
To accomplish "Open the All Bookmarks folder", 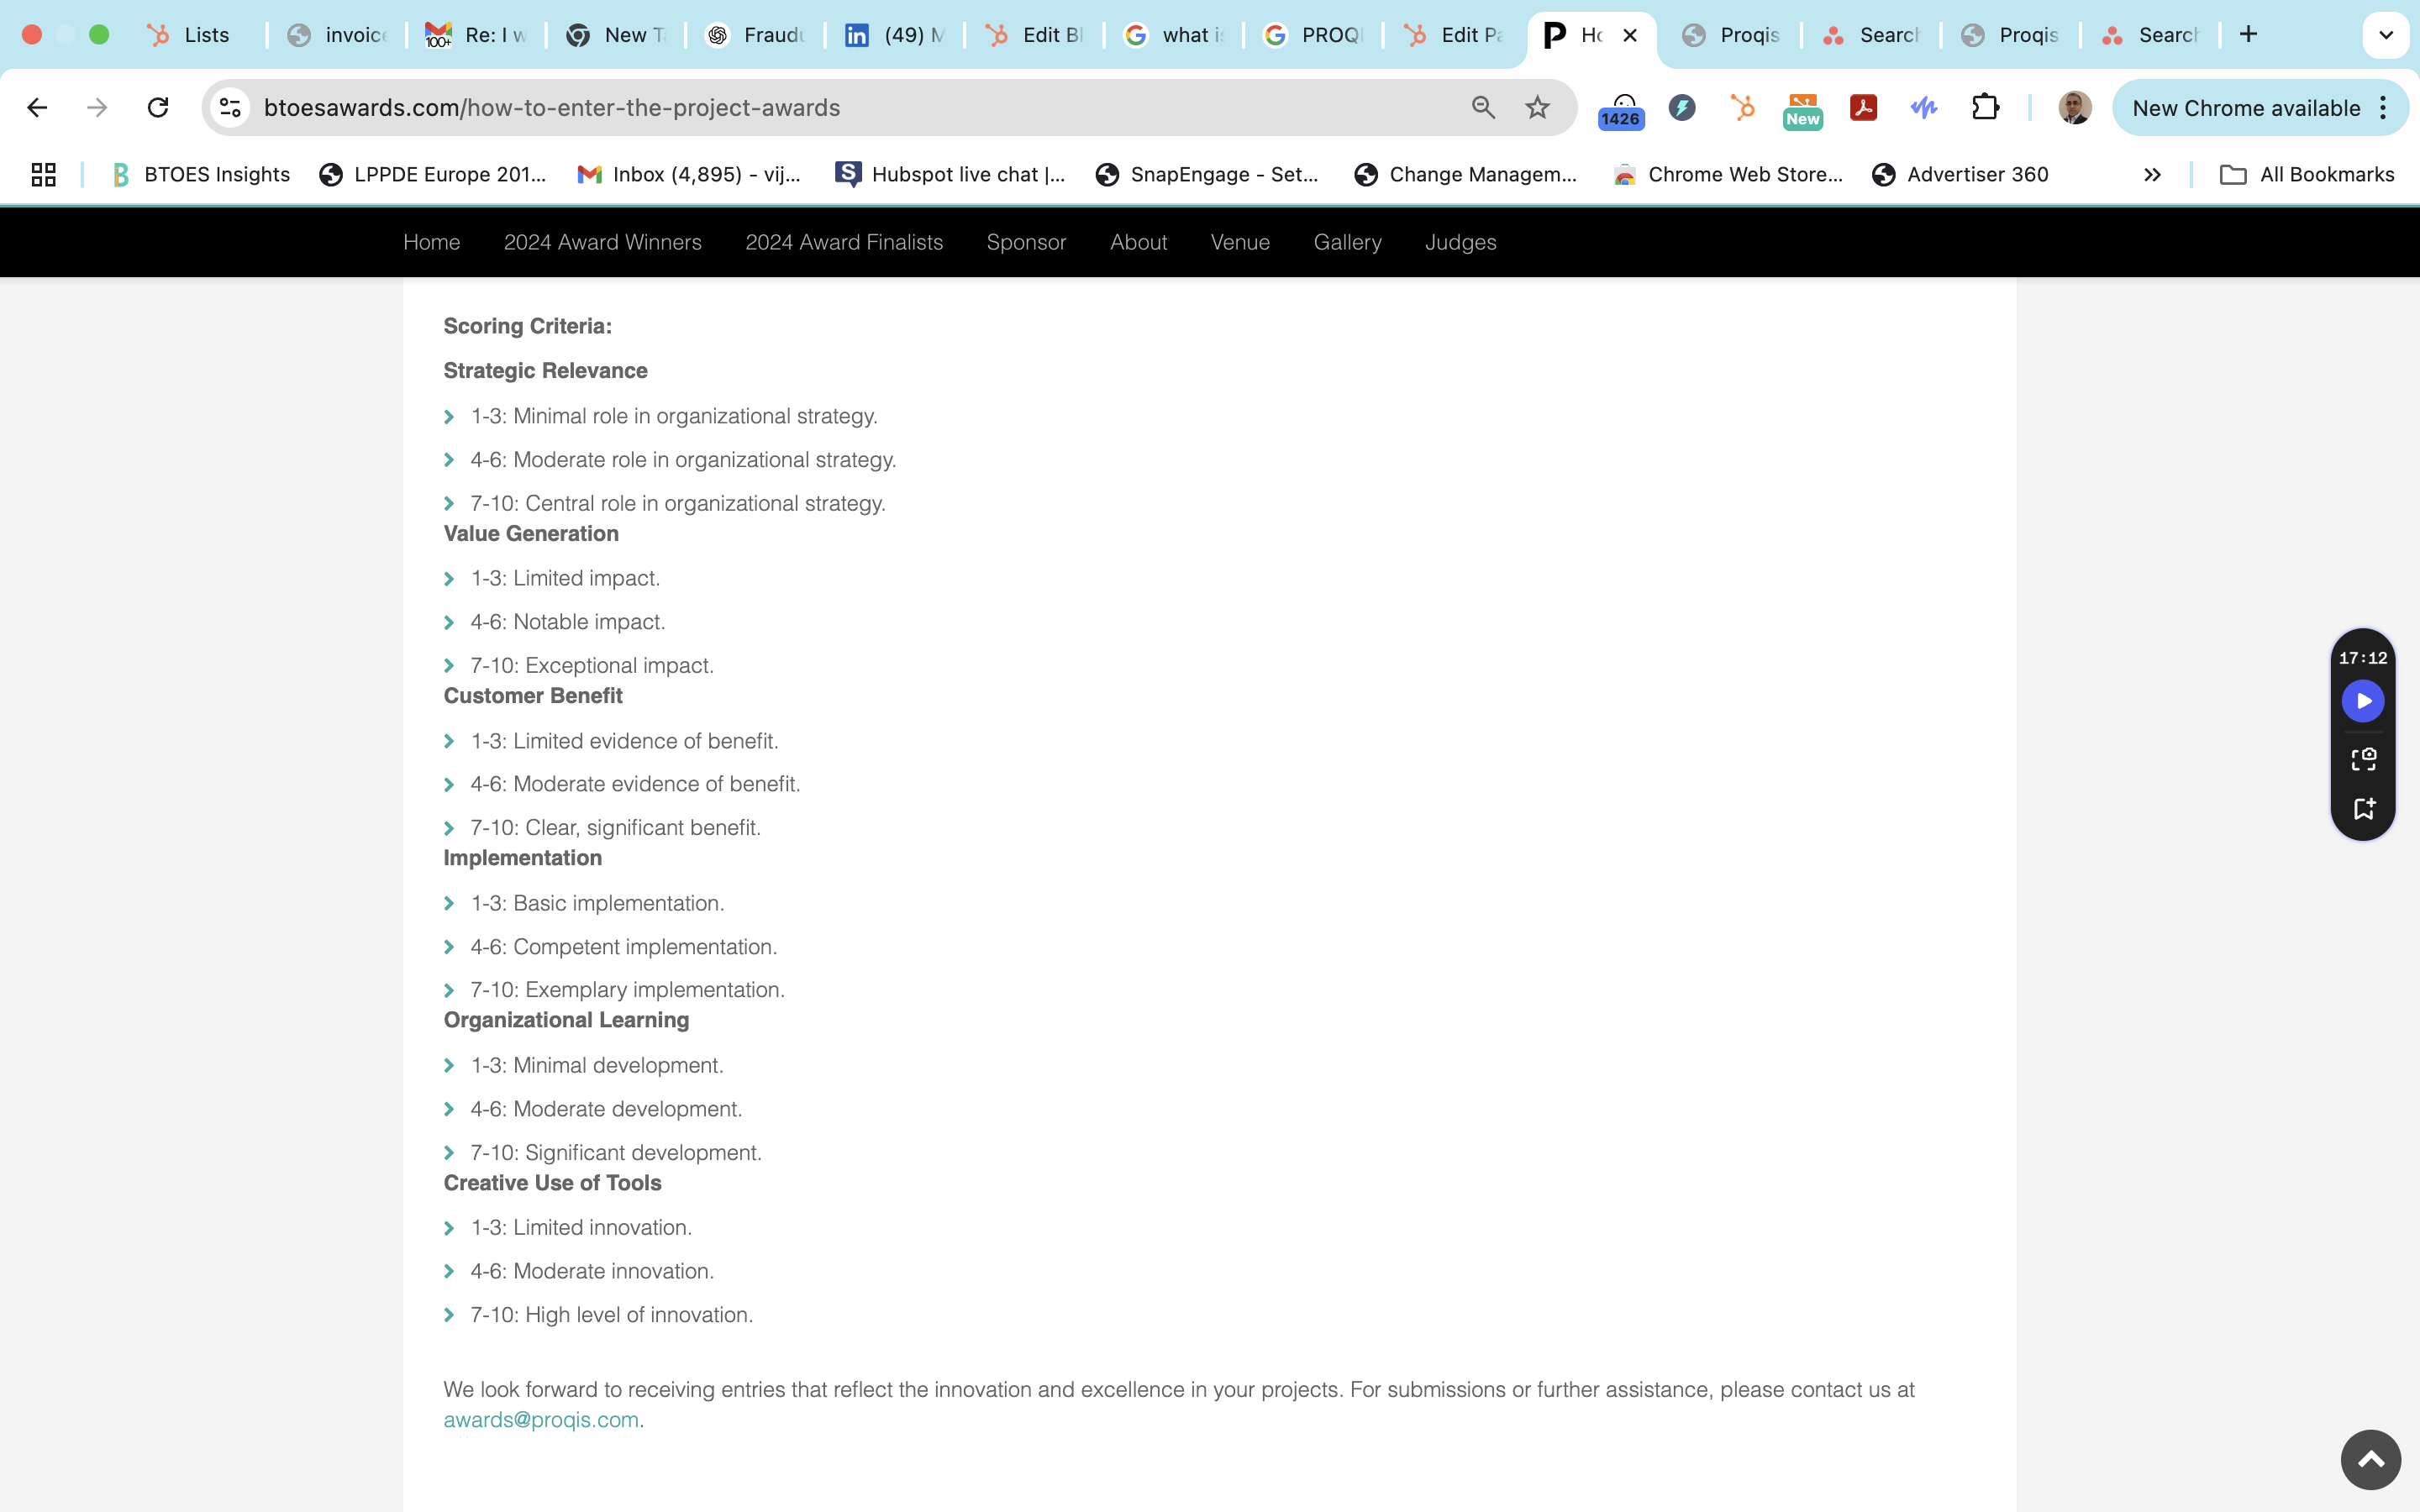I will 2307,175.
